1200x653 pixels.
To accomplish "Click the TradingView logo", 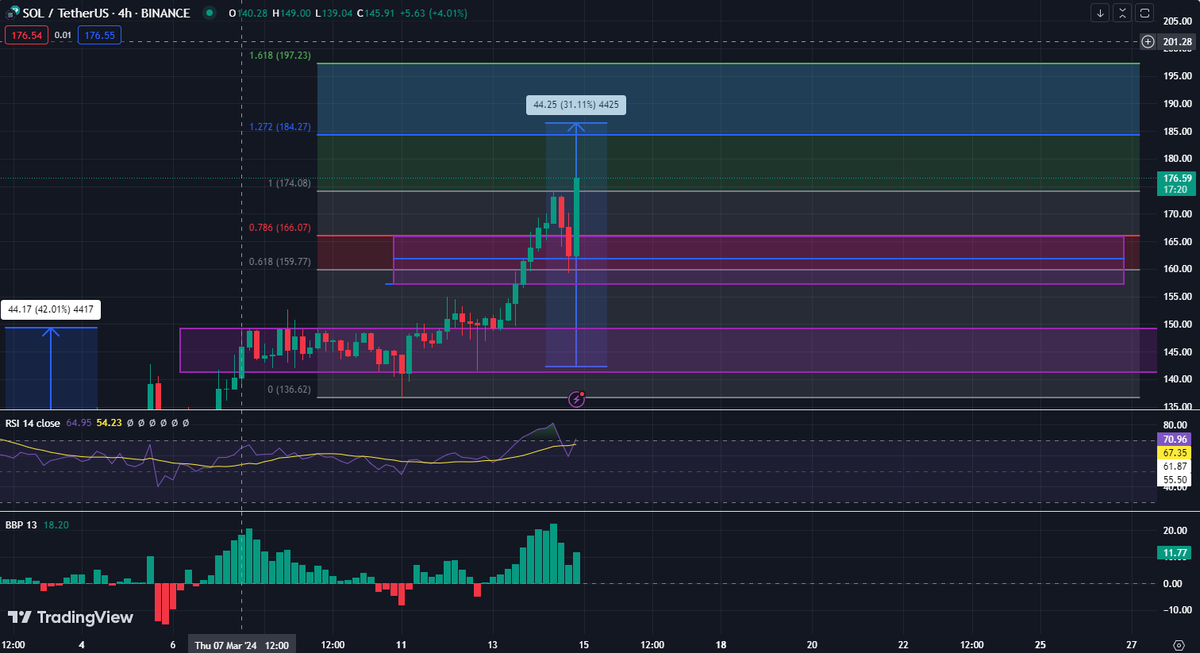I will (70, 617).
